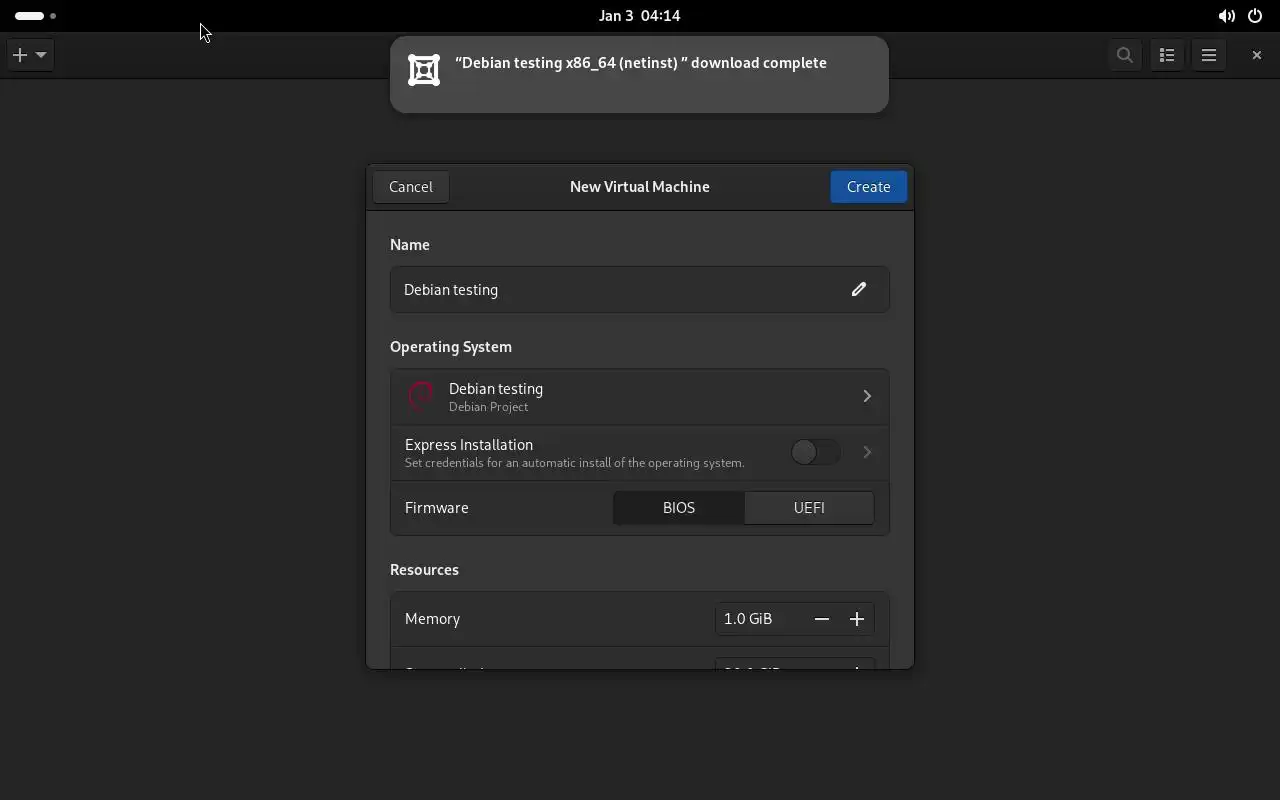Image resolution: width=1280 pixels, height=800 pixels.
Task: Open Express Installation details chevron
Action: [x=867, y=452]
